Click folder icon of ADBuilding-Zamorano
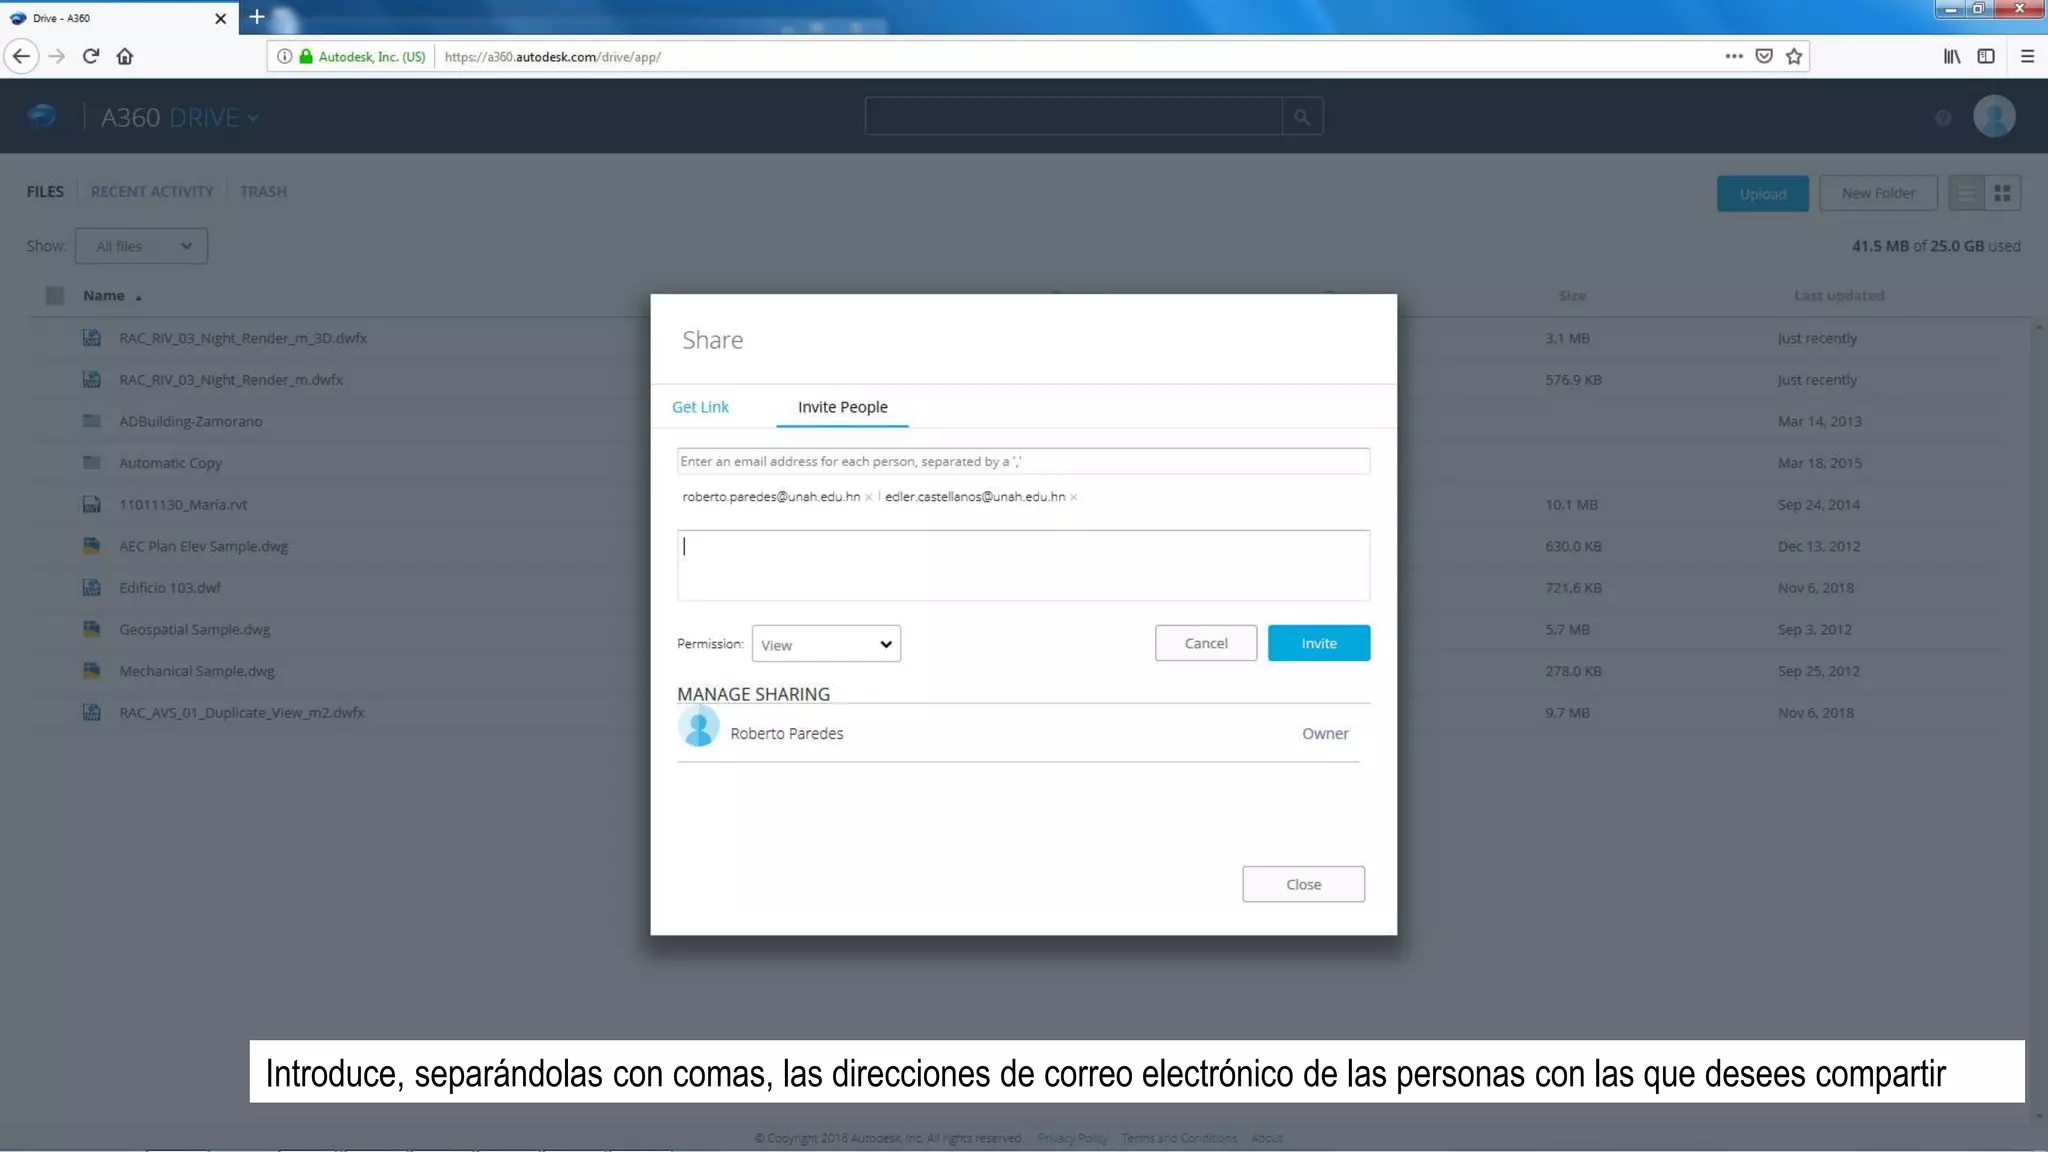The image size is (2048, 1152). coord(92,421)
